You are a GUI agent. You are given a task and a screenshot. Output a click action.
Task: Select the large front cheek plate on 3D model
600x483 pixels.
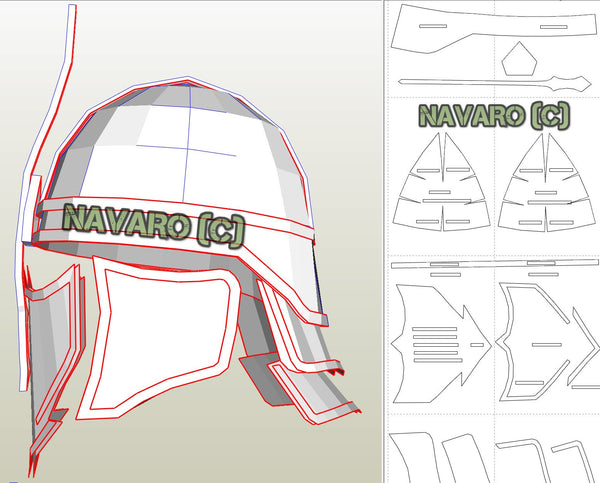tap(157, 339)
